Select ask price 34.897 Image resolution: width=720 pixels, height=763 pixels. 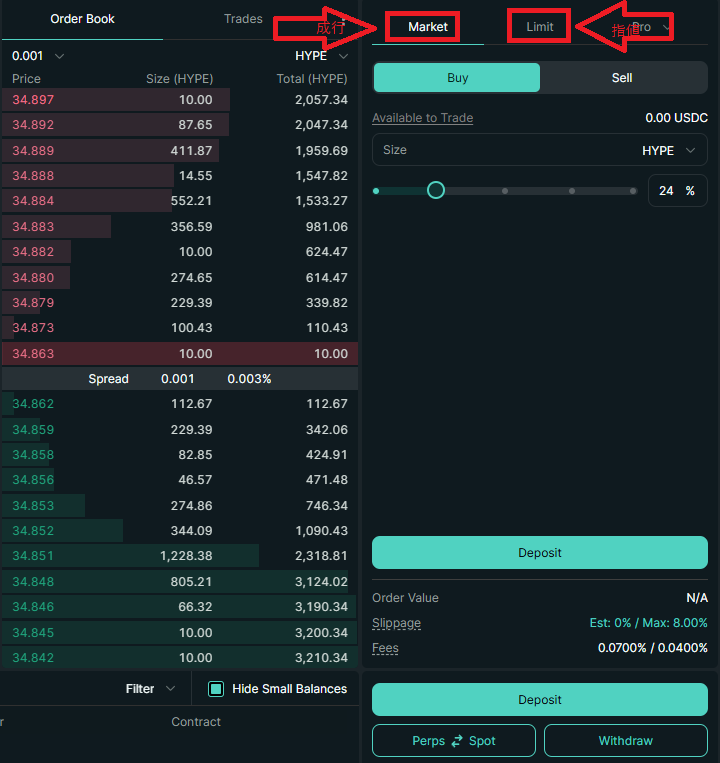(x=33, y=100)
